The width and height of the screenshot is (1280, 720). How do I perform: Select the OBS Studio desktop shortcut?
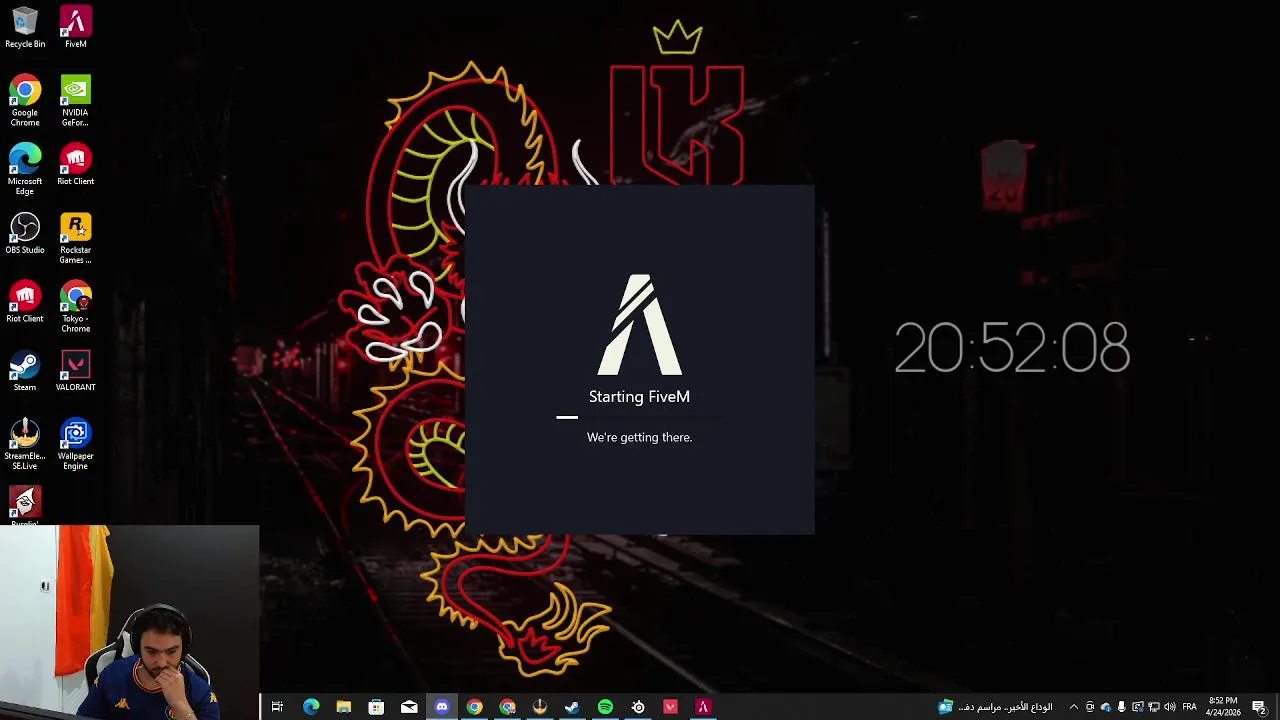(25, 233)
